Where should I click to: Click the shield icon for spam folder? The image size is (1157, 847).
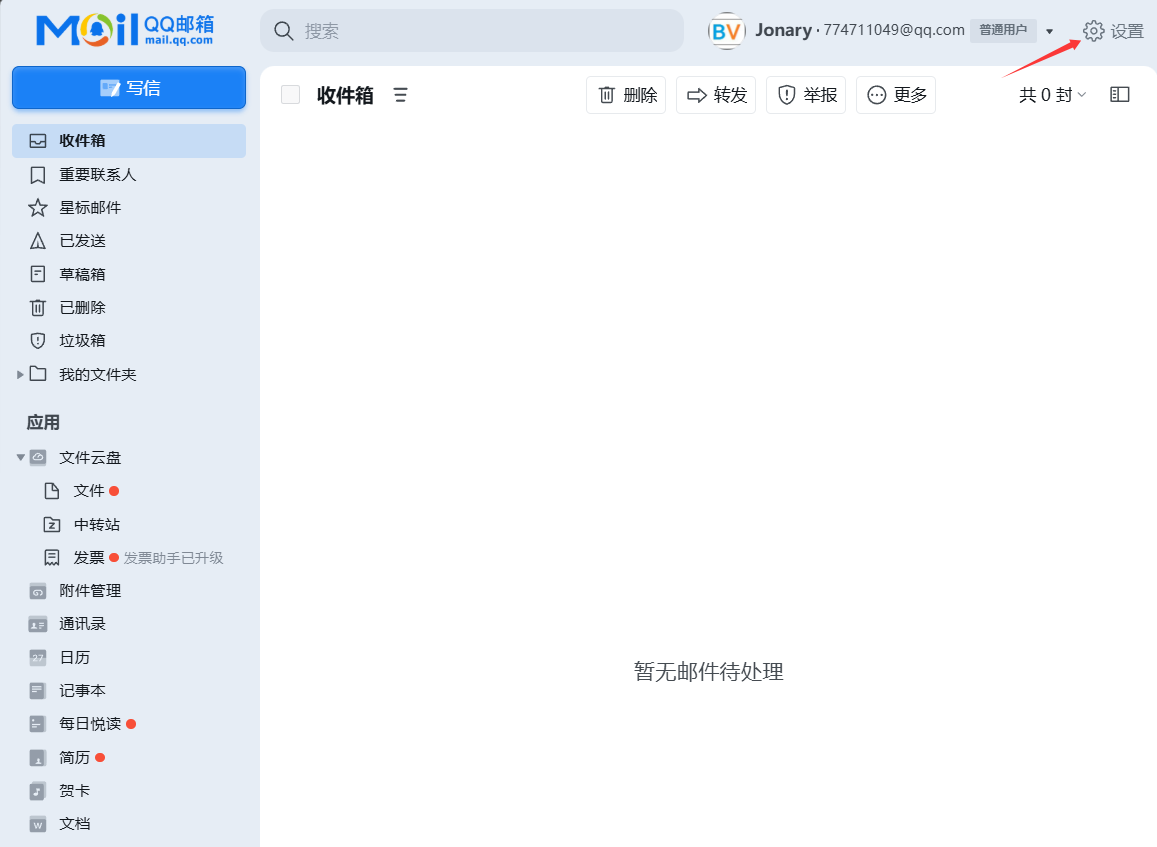click(38, 341)
